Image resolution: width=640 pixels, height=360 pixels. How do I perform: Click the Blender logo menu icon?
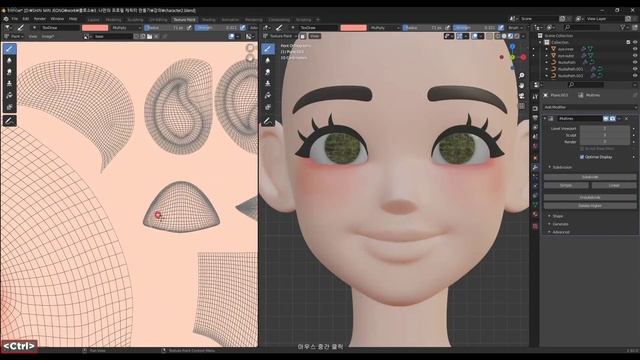[6, 19]
